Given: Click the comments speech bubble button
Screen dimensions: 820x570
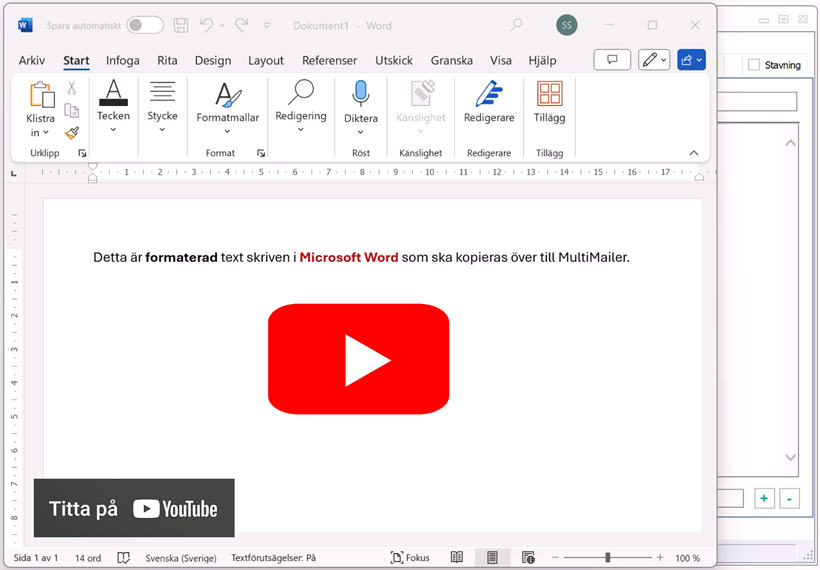Looking at the screenshot, I should pyautogui.click(x=612, y=60).
